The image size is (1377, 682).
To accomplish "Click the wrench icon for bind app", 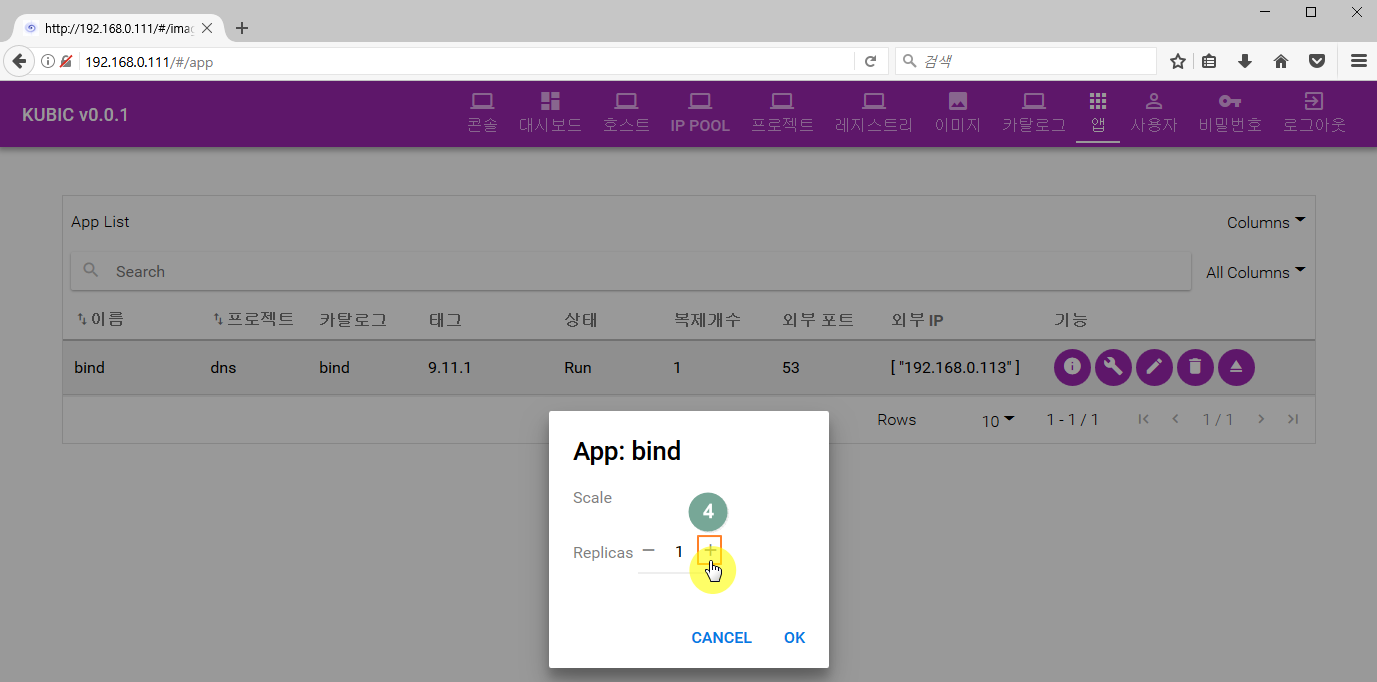I will click(1113, 367).
